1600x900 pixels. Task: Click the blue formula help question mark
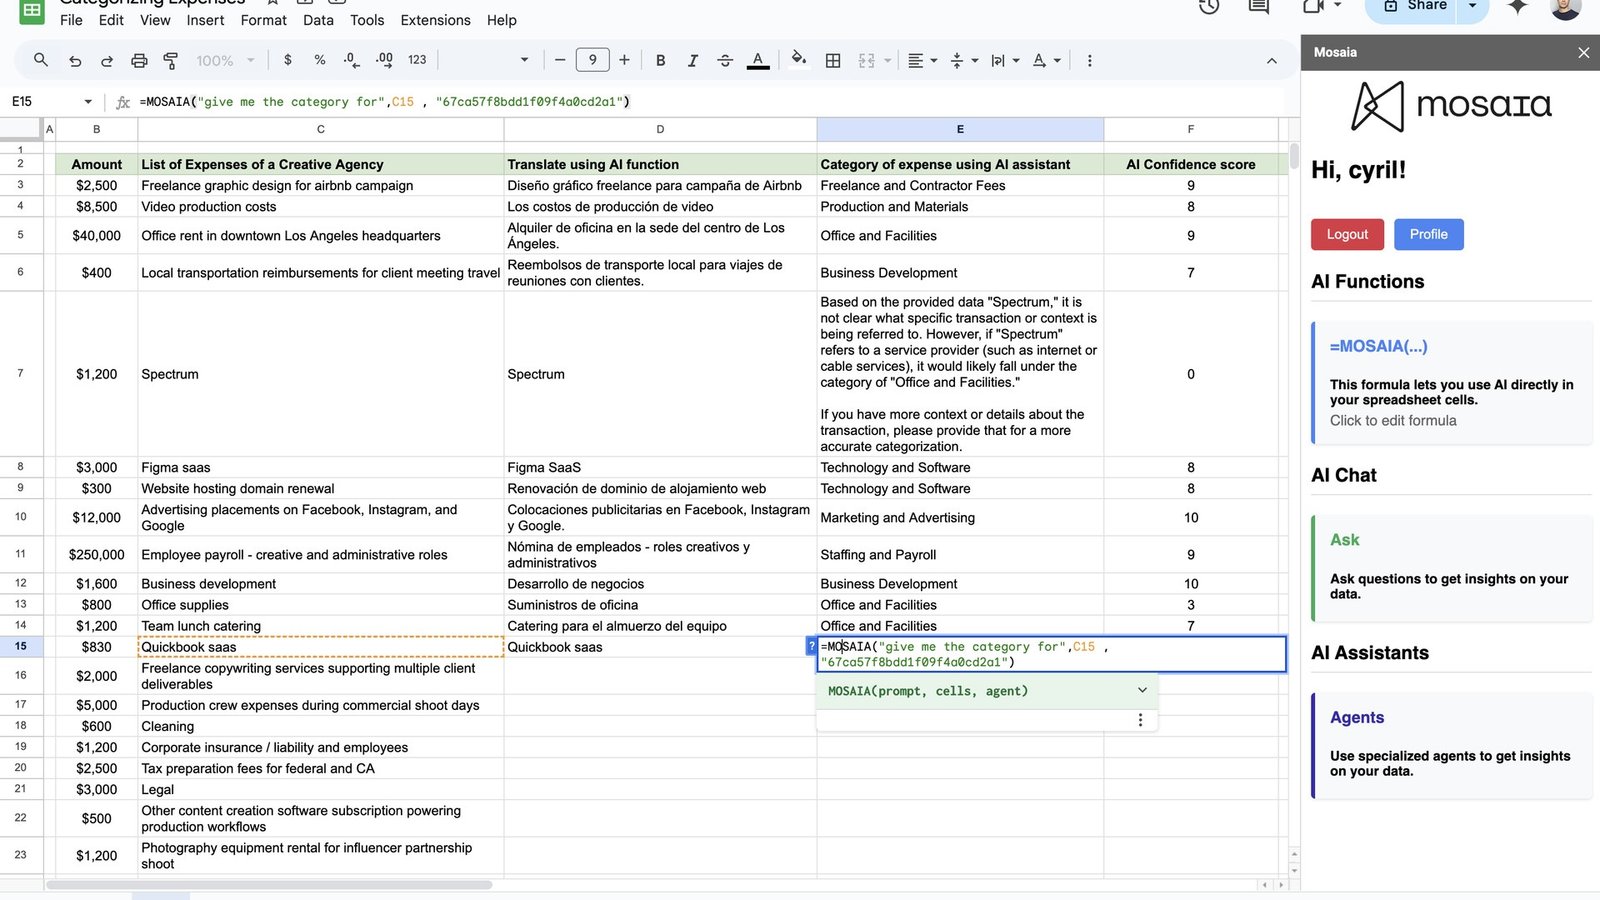click(x=811, y=646)
